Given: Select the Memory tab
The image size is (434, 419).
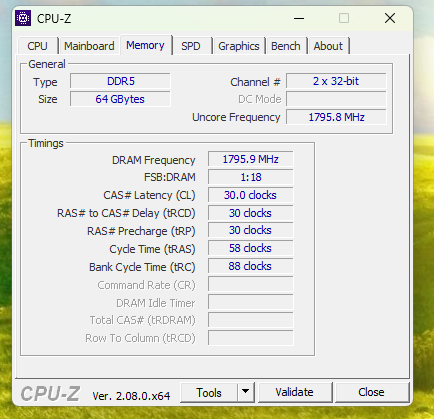Looking at the screenshot, I should tap(146, 45).
